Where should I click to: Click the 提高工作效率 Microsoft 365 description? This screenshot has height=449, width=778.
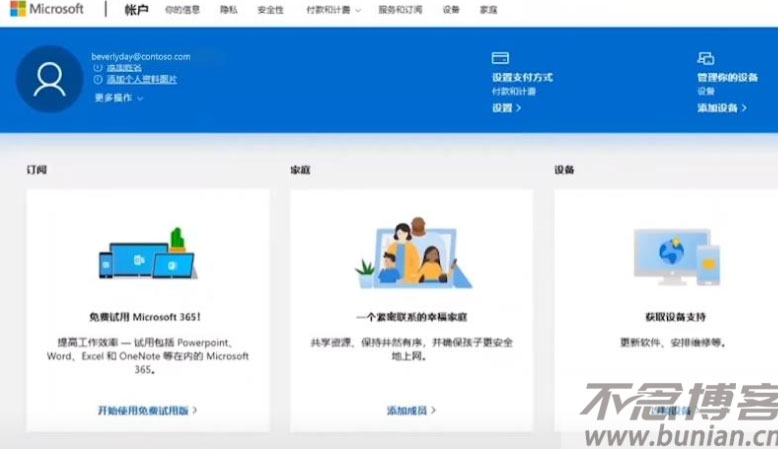click(x=147, y=356)
